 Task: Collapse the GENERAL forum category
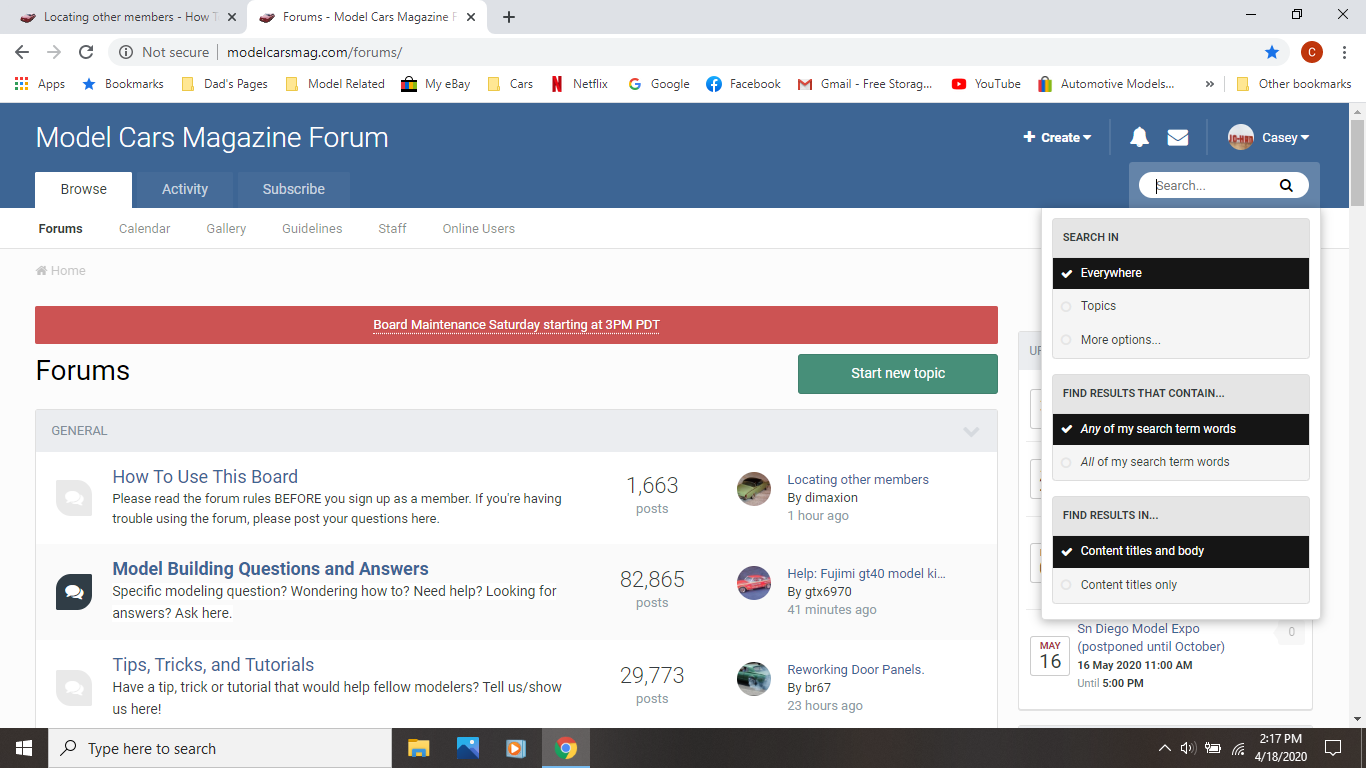(x=971, y=431)
